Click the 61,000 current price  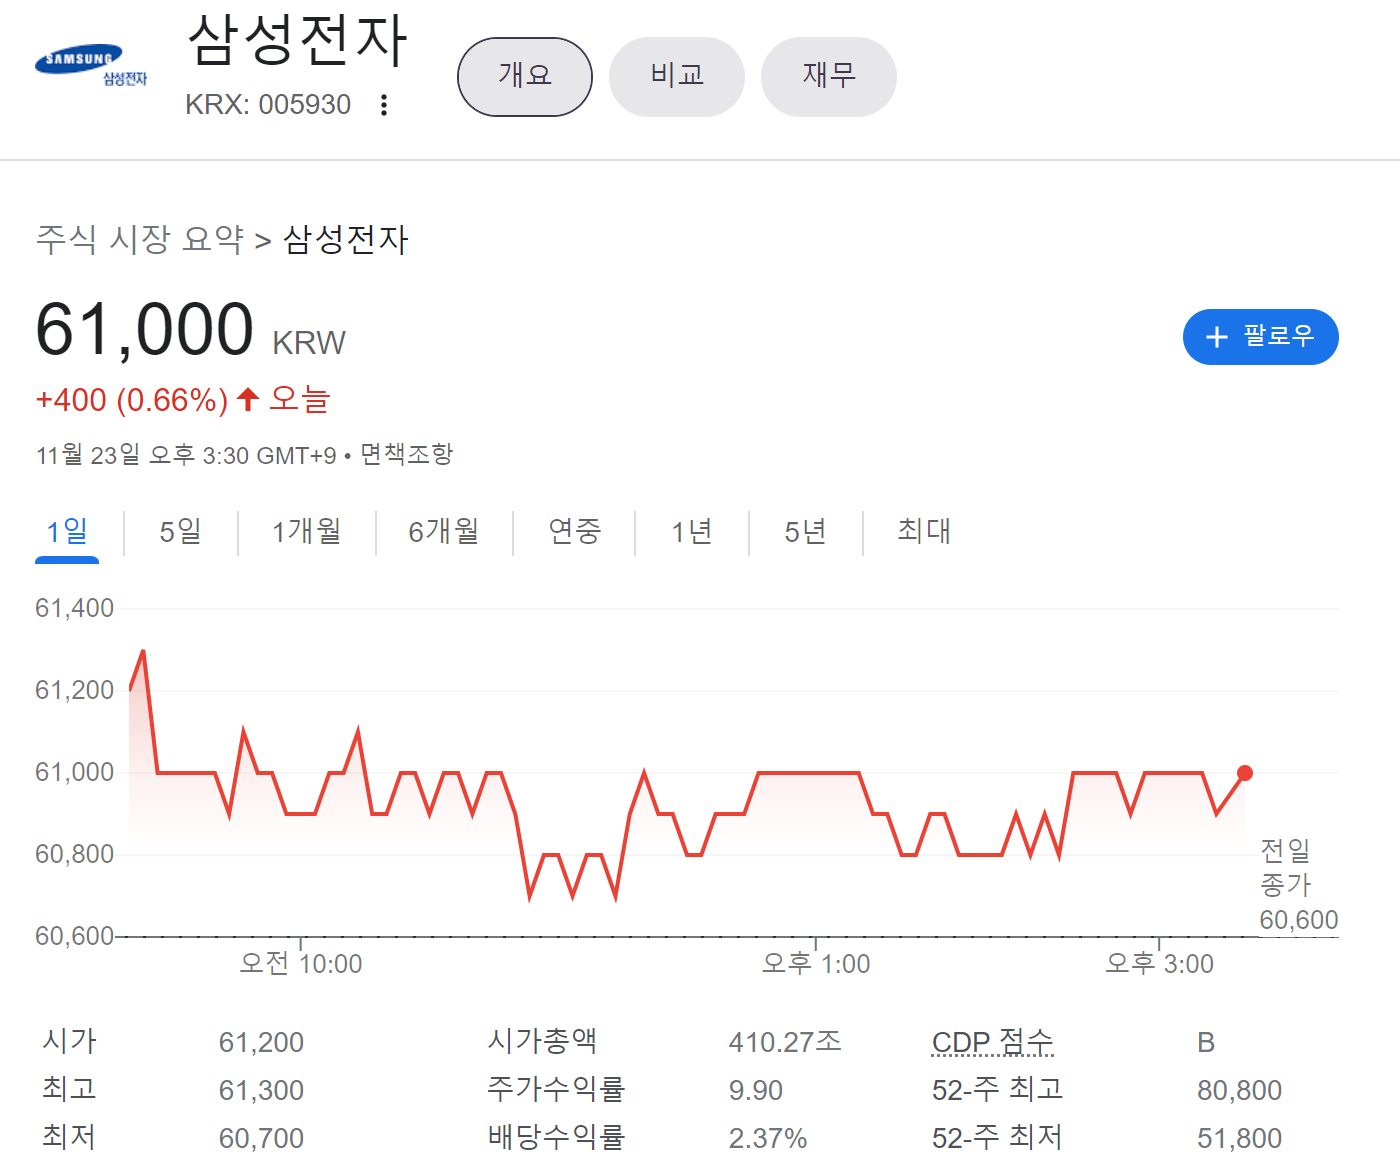click(x=145, y=329)
